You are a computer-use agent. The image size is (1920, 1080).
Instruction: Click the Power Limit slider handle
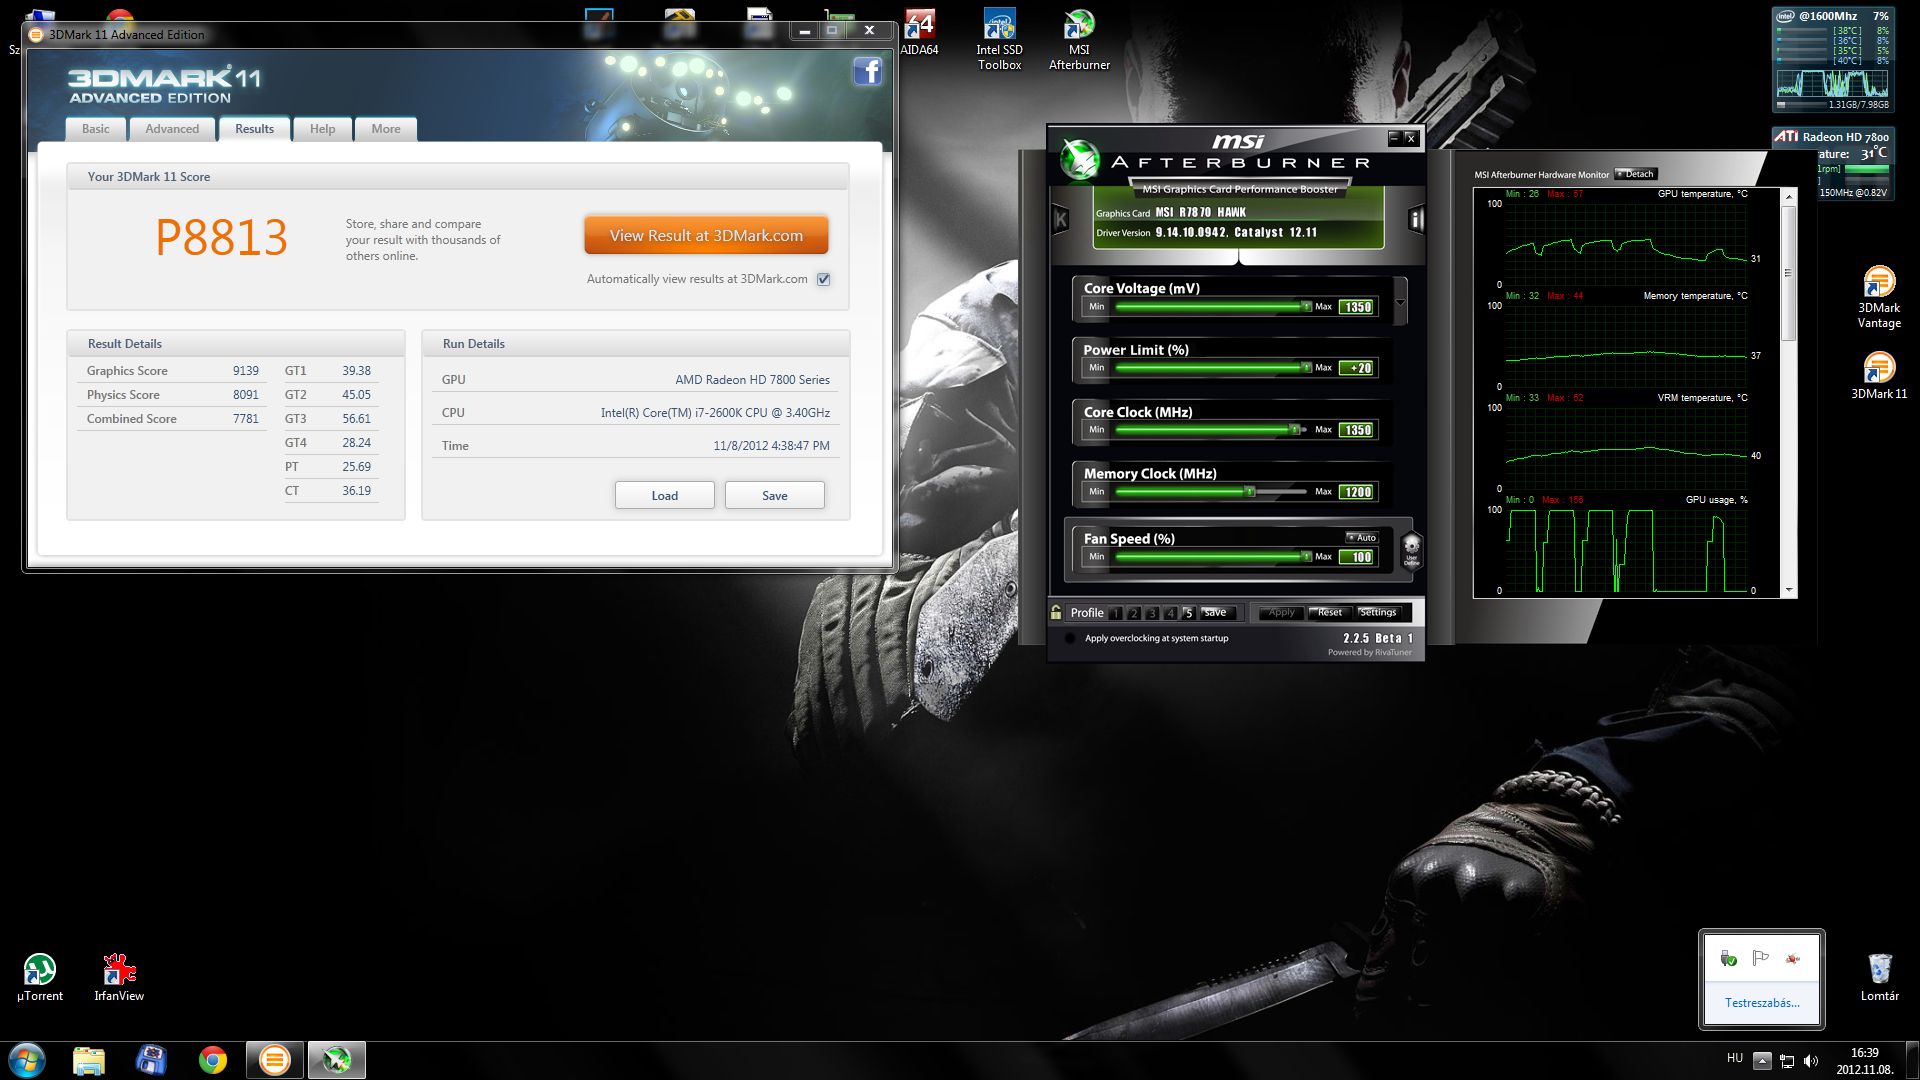click(1306, 368)
